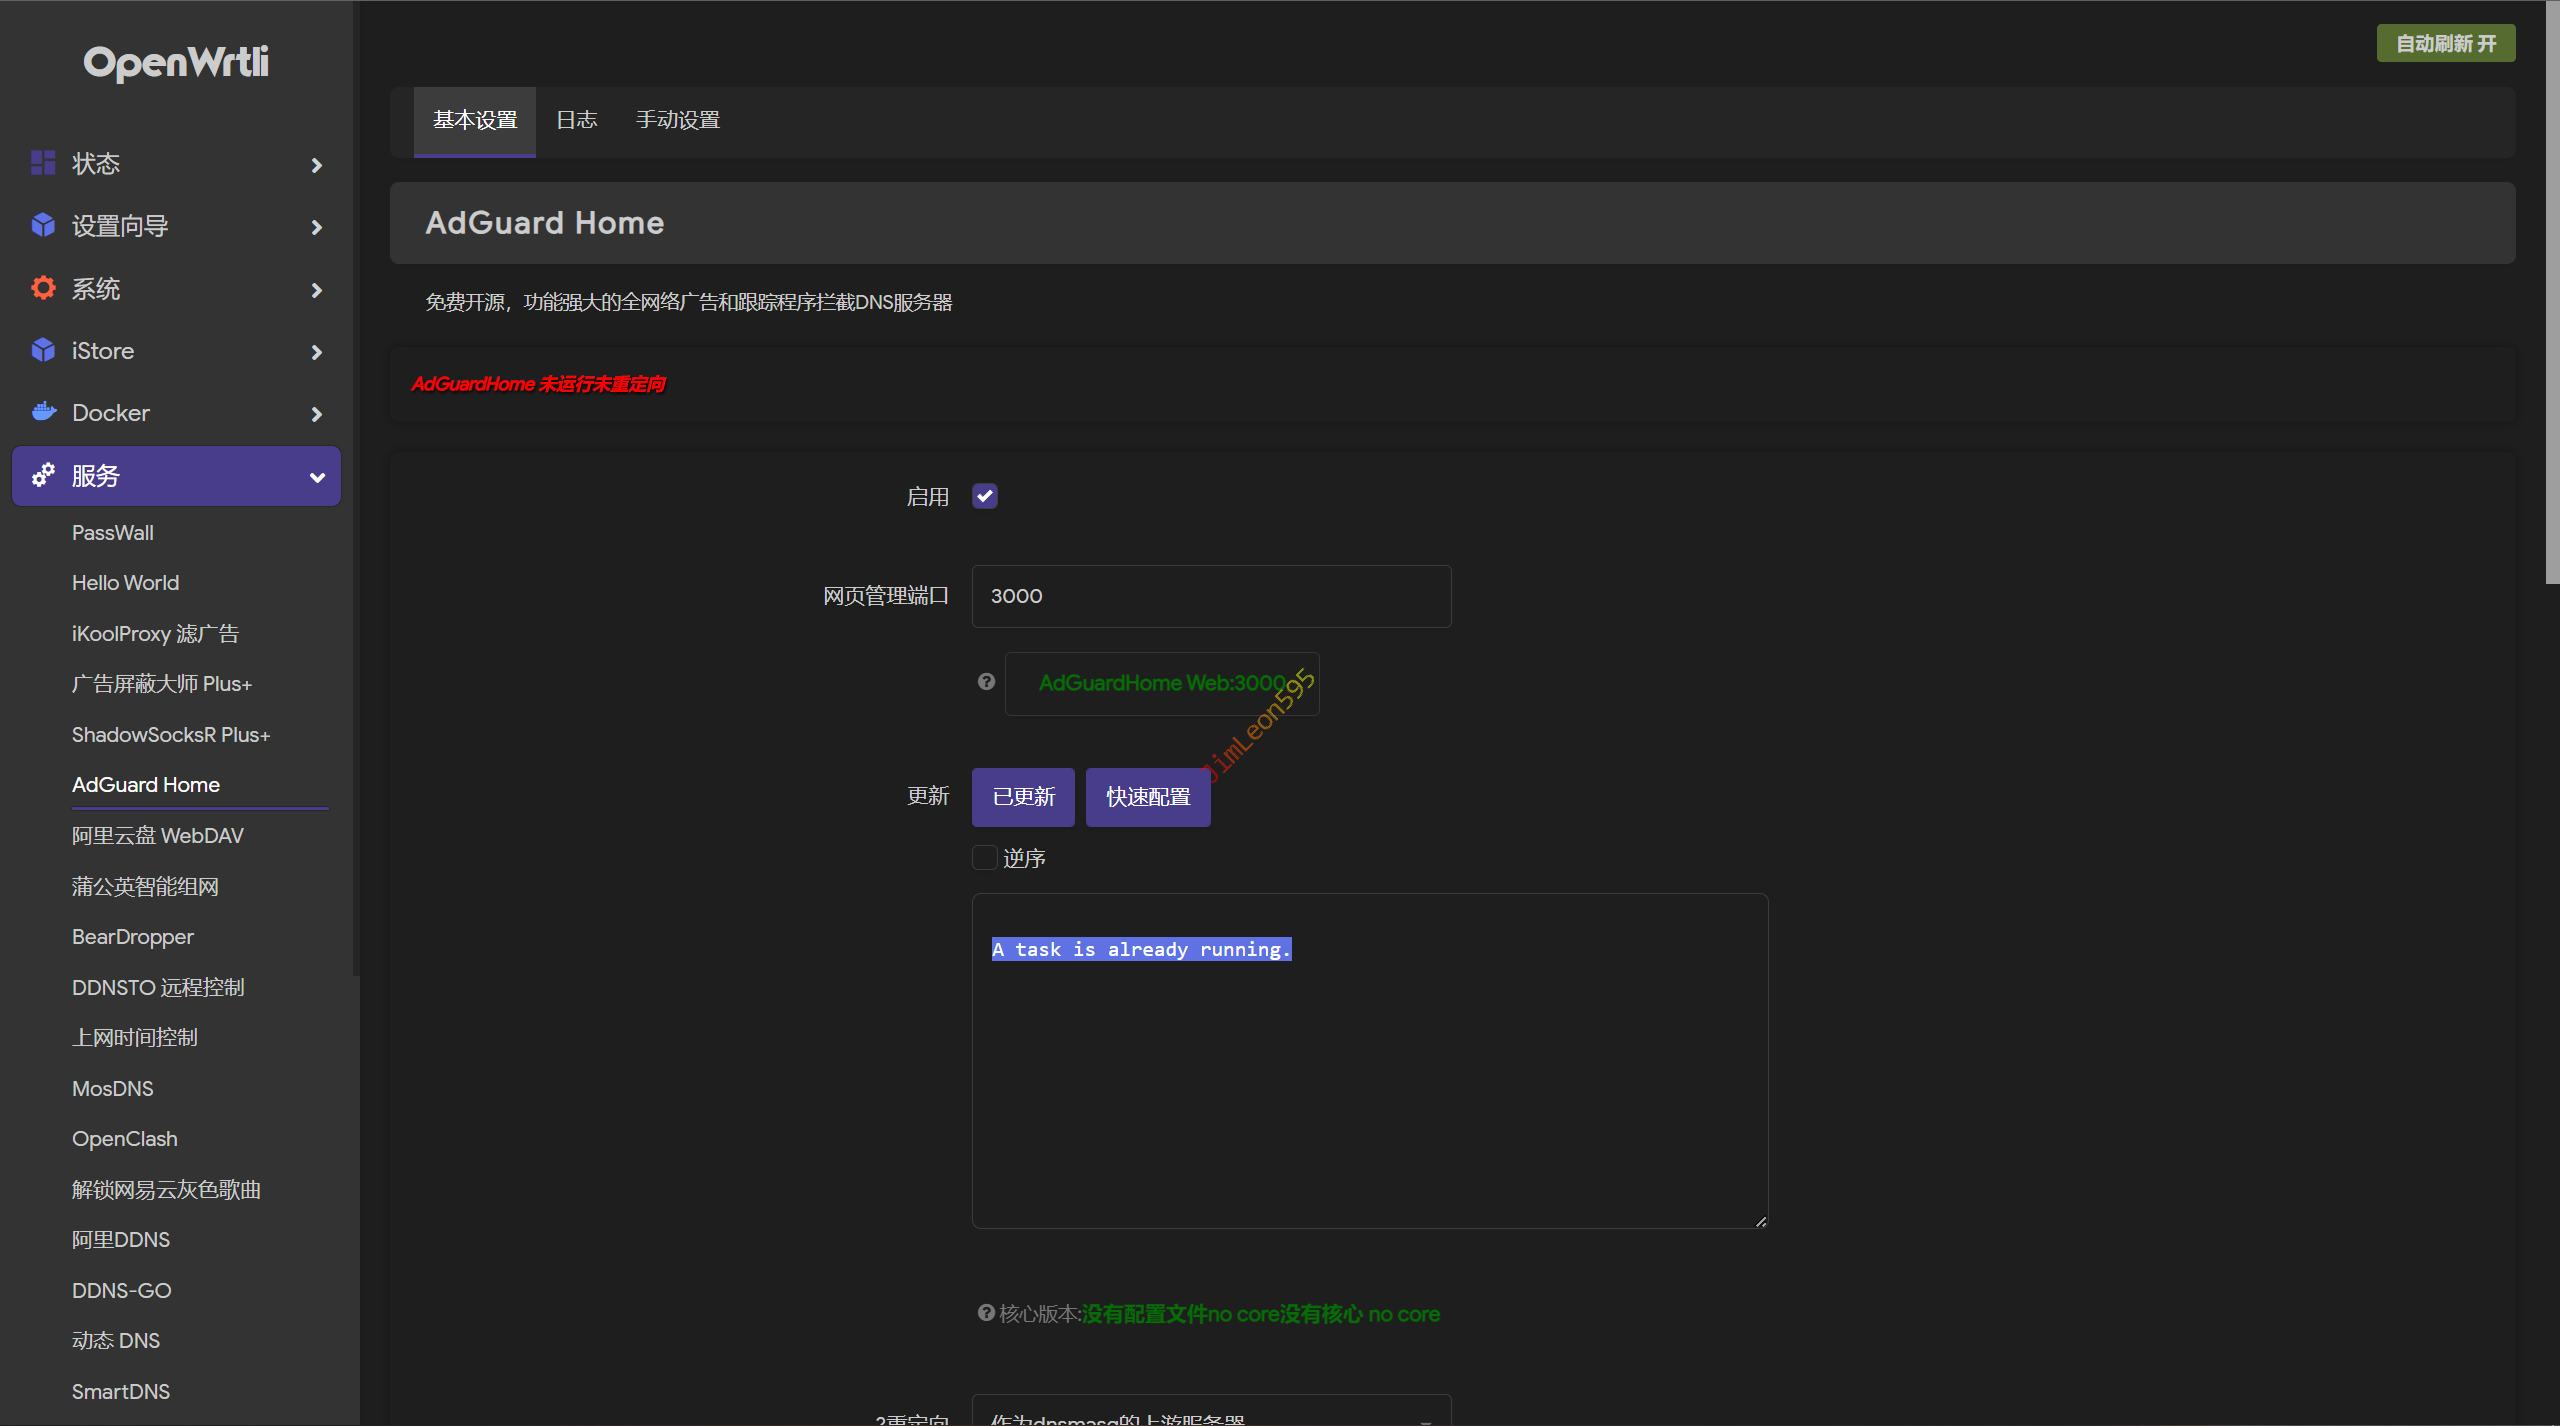Expand the 状态 menu chevron
This screenshot has width=2560, height=1426.
pos(317,165)
